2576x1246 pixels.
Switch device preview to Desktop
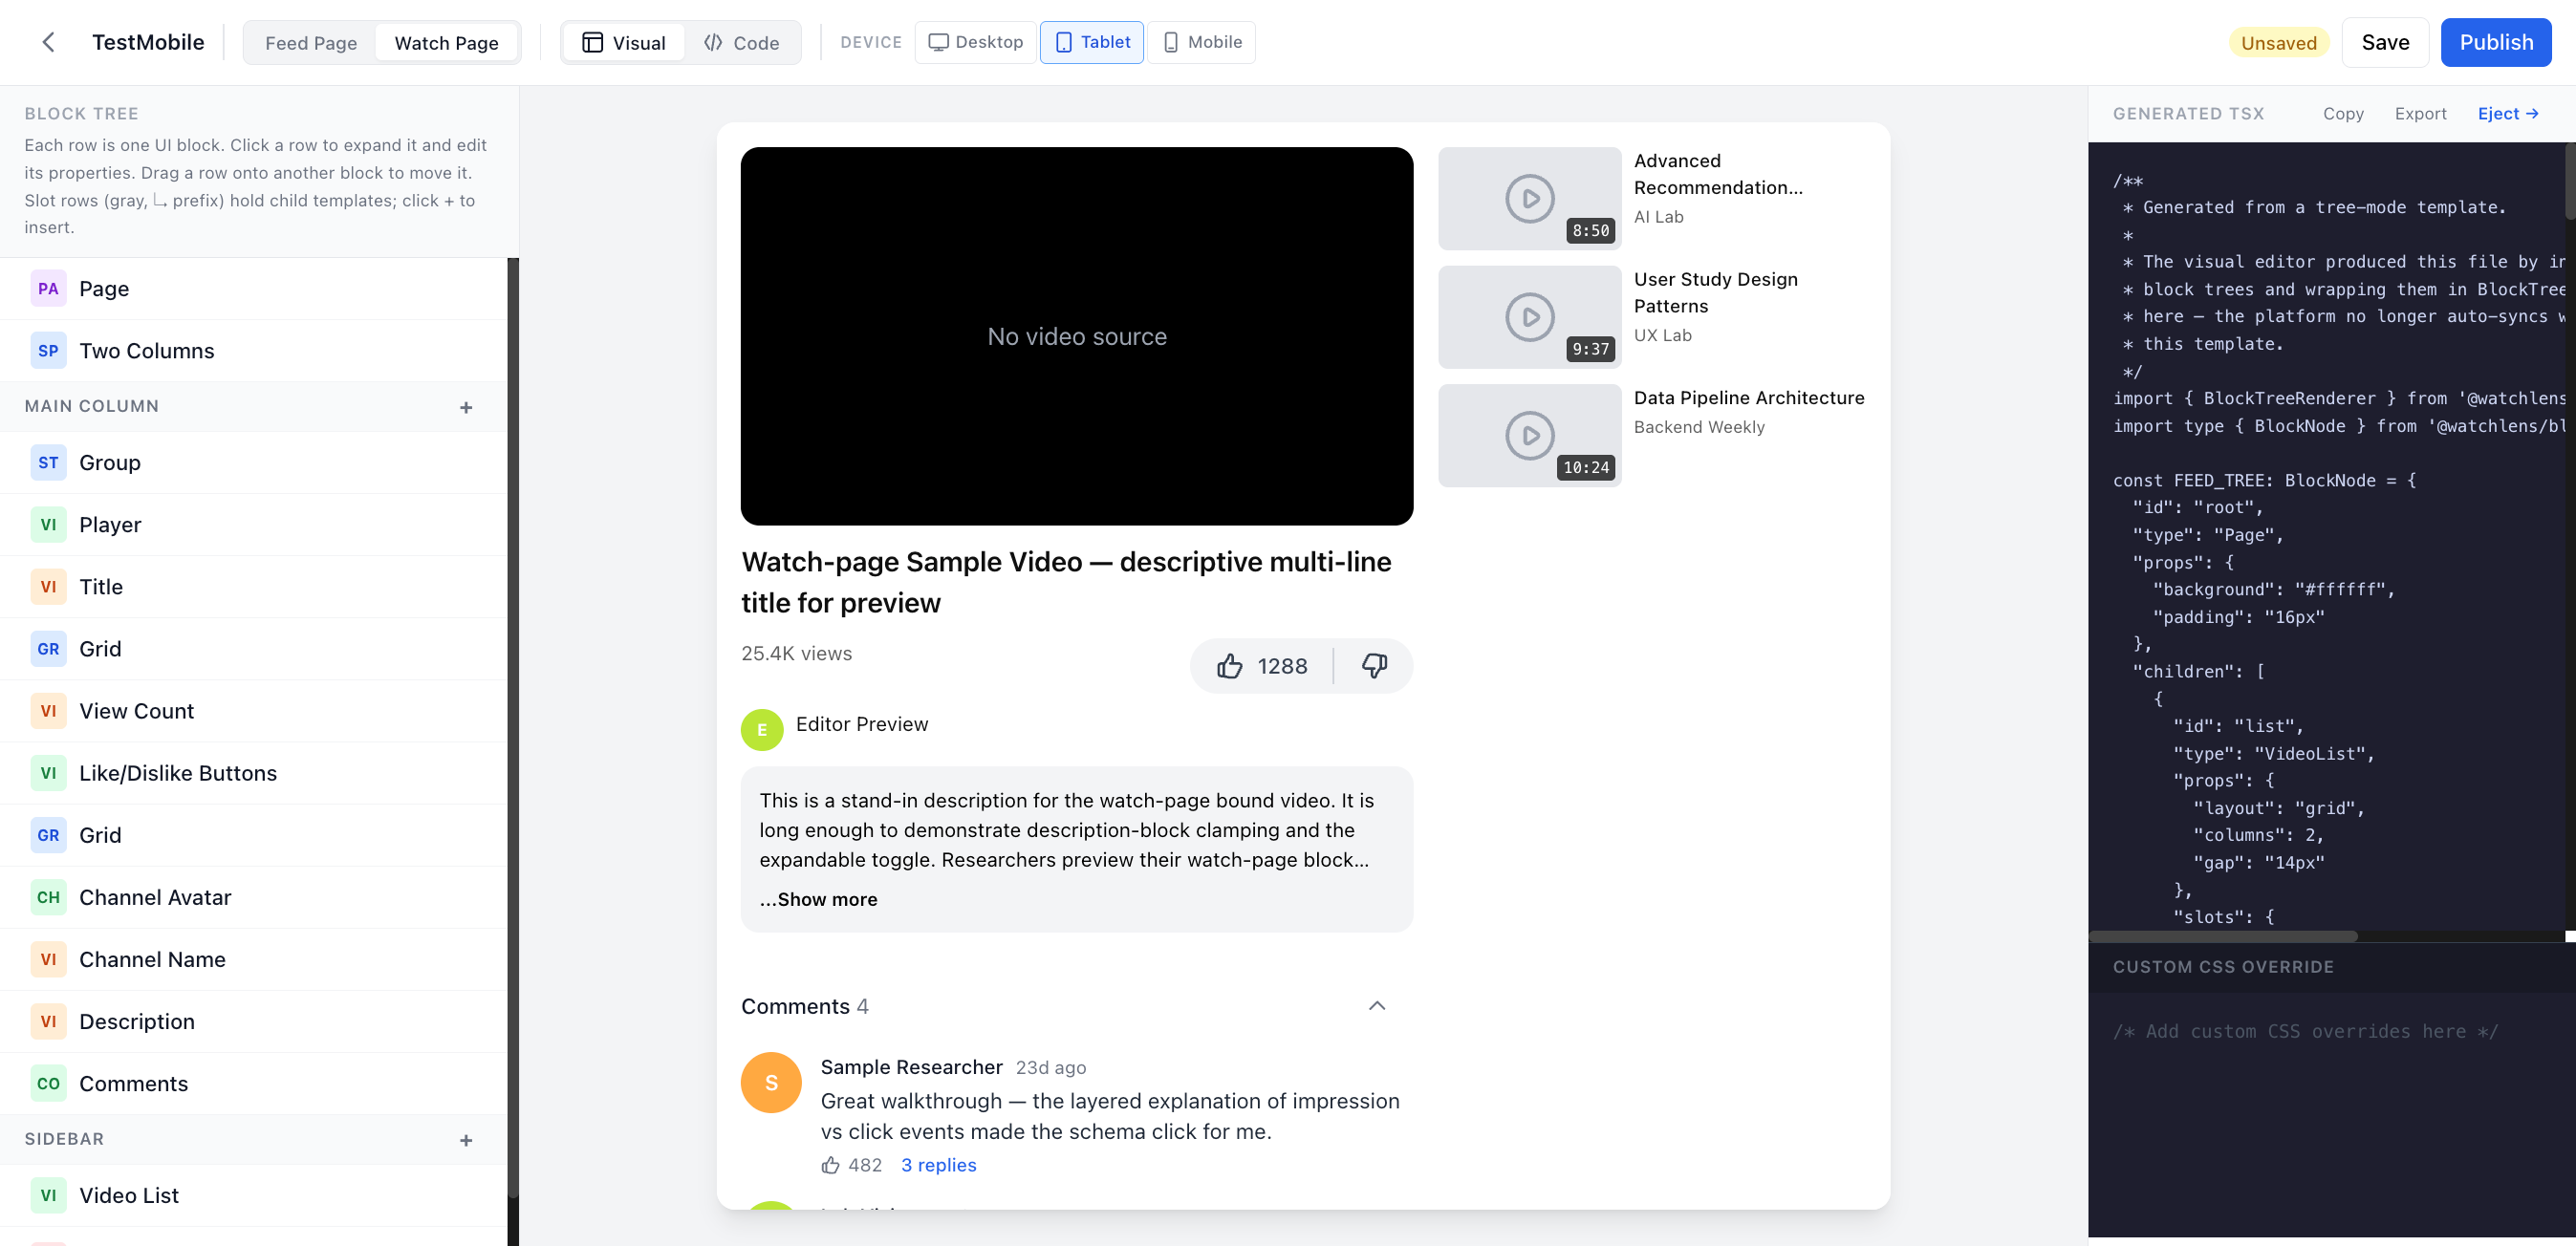click(x=975, y=42)
